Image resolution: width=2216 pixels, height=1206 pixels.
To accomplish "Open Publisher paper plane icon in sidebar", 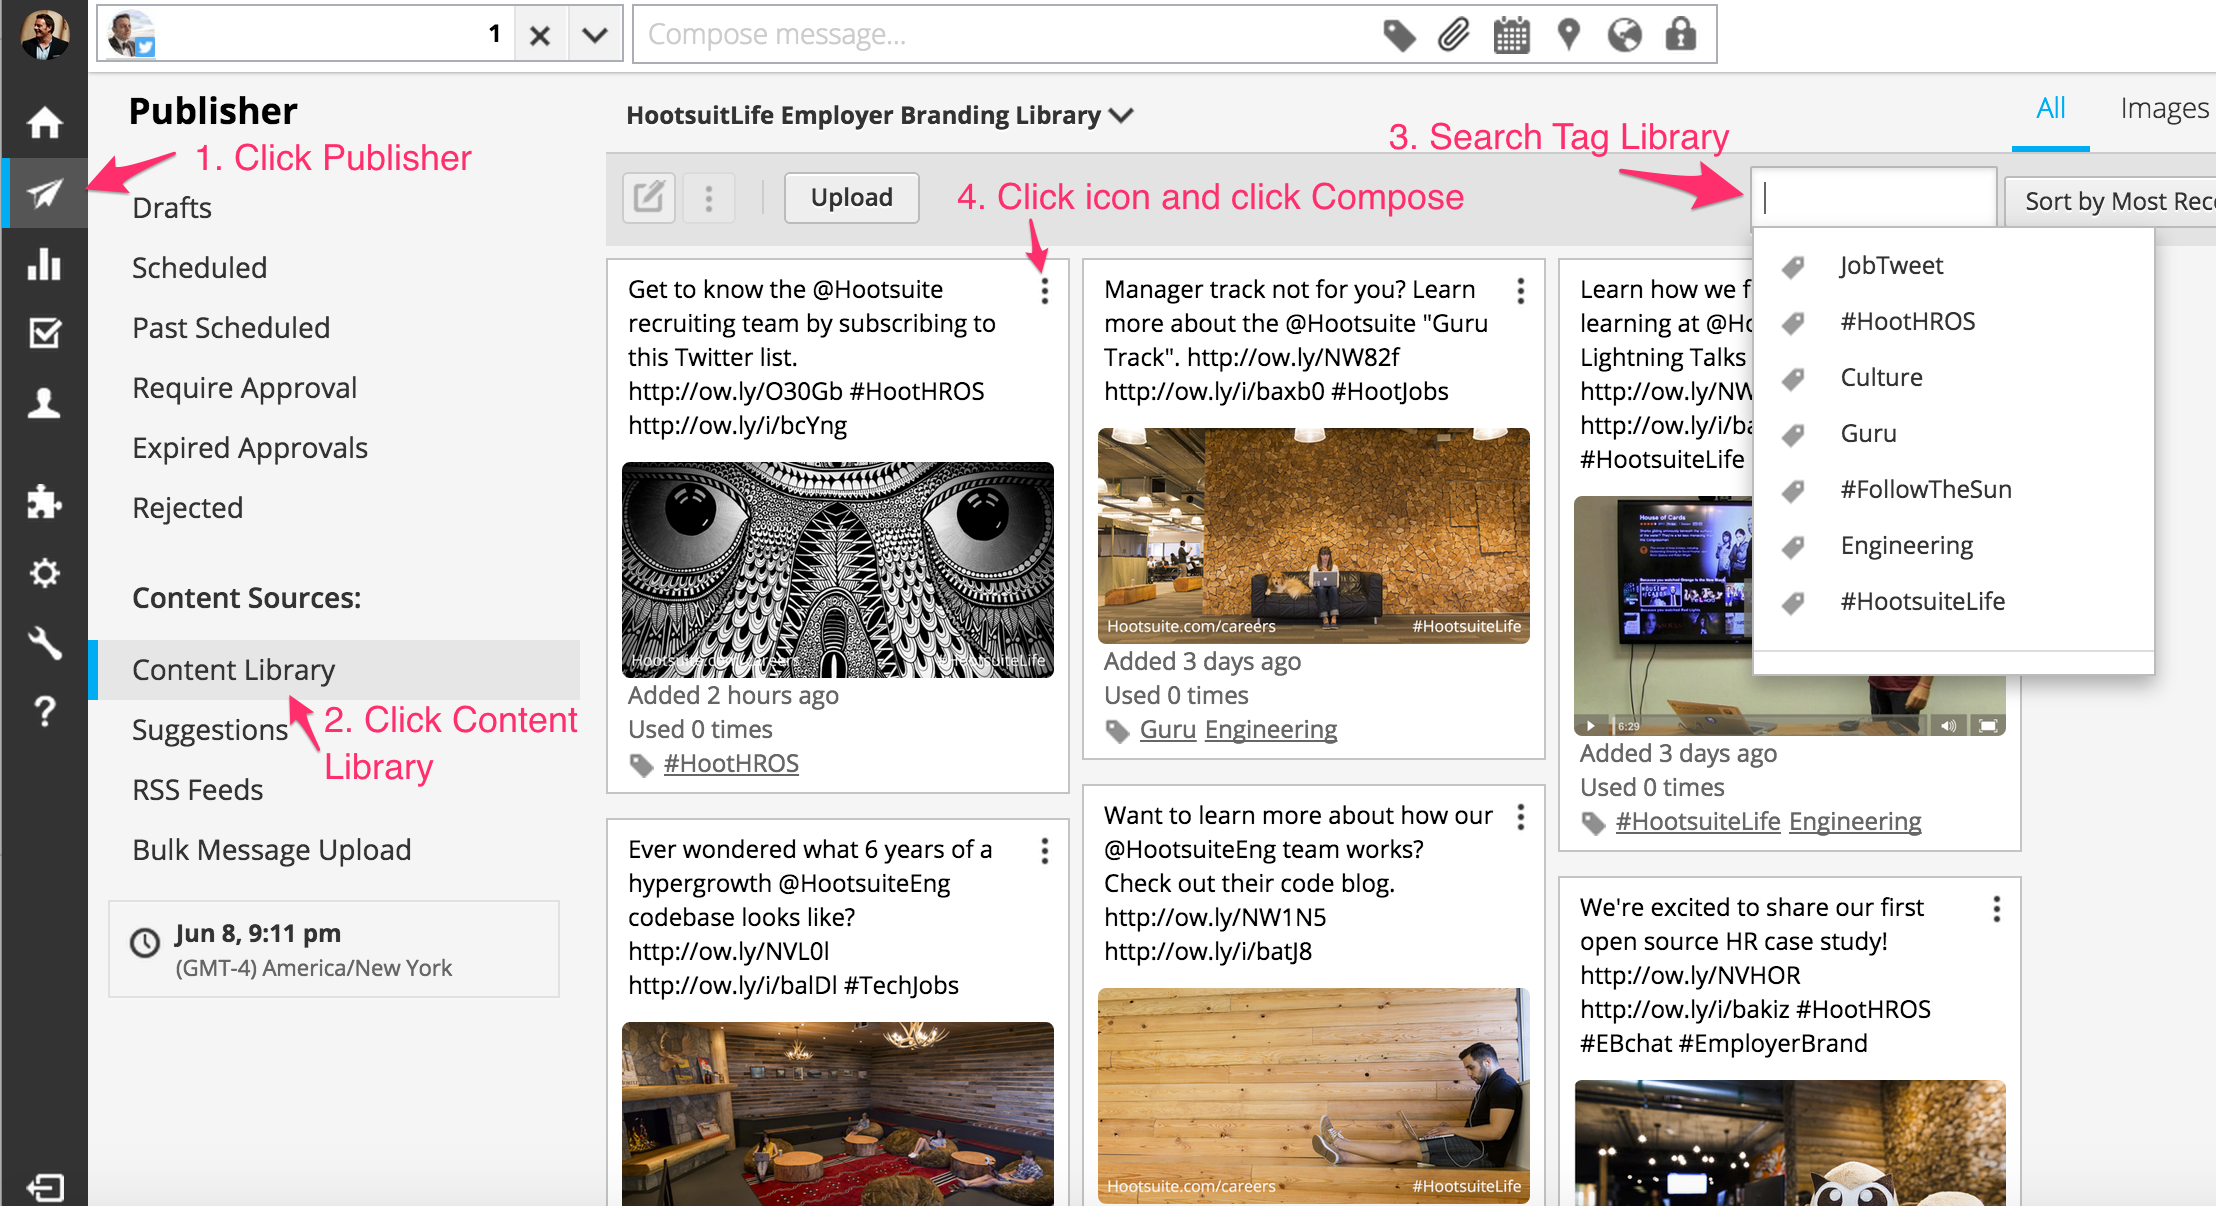I will (x=44, y=193).
